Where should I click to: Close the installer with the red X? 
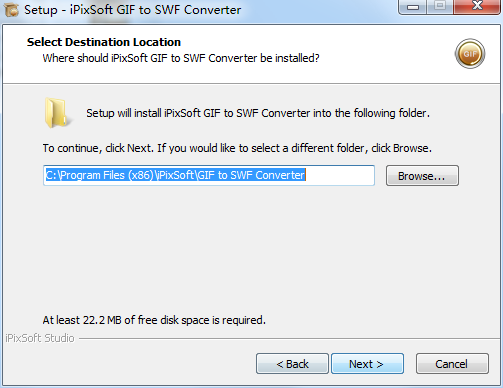coord(477,6)
